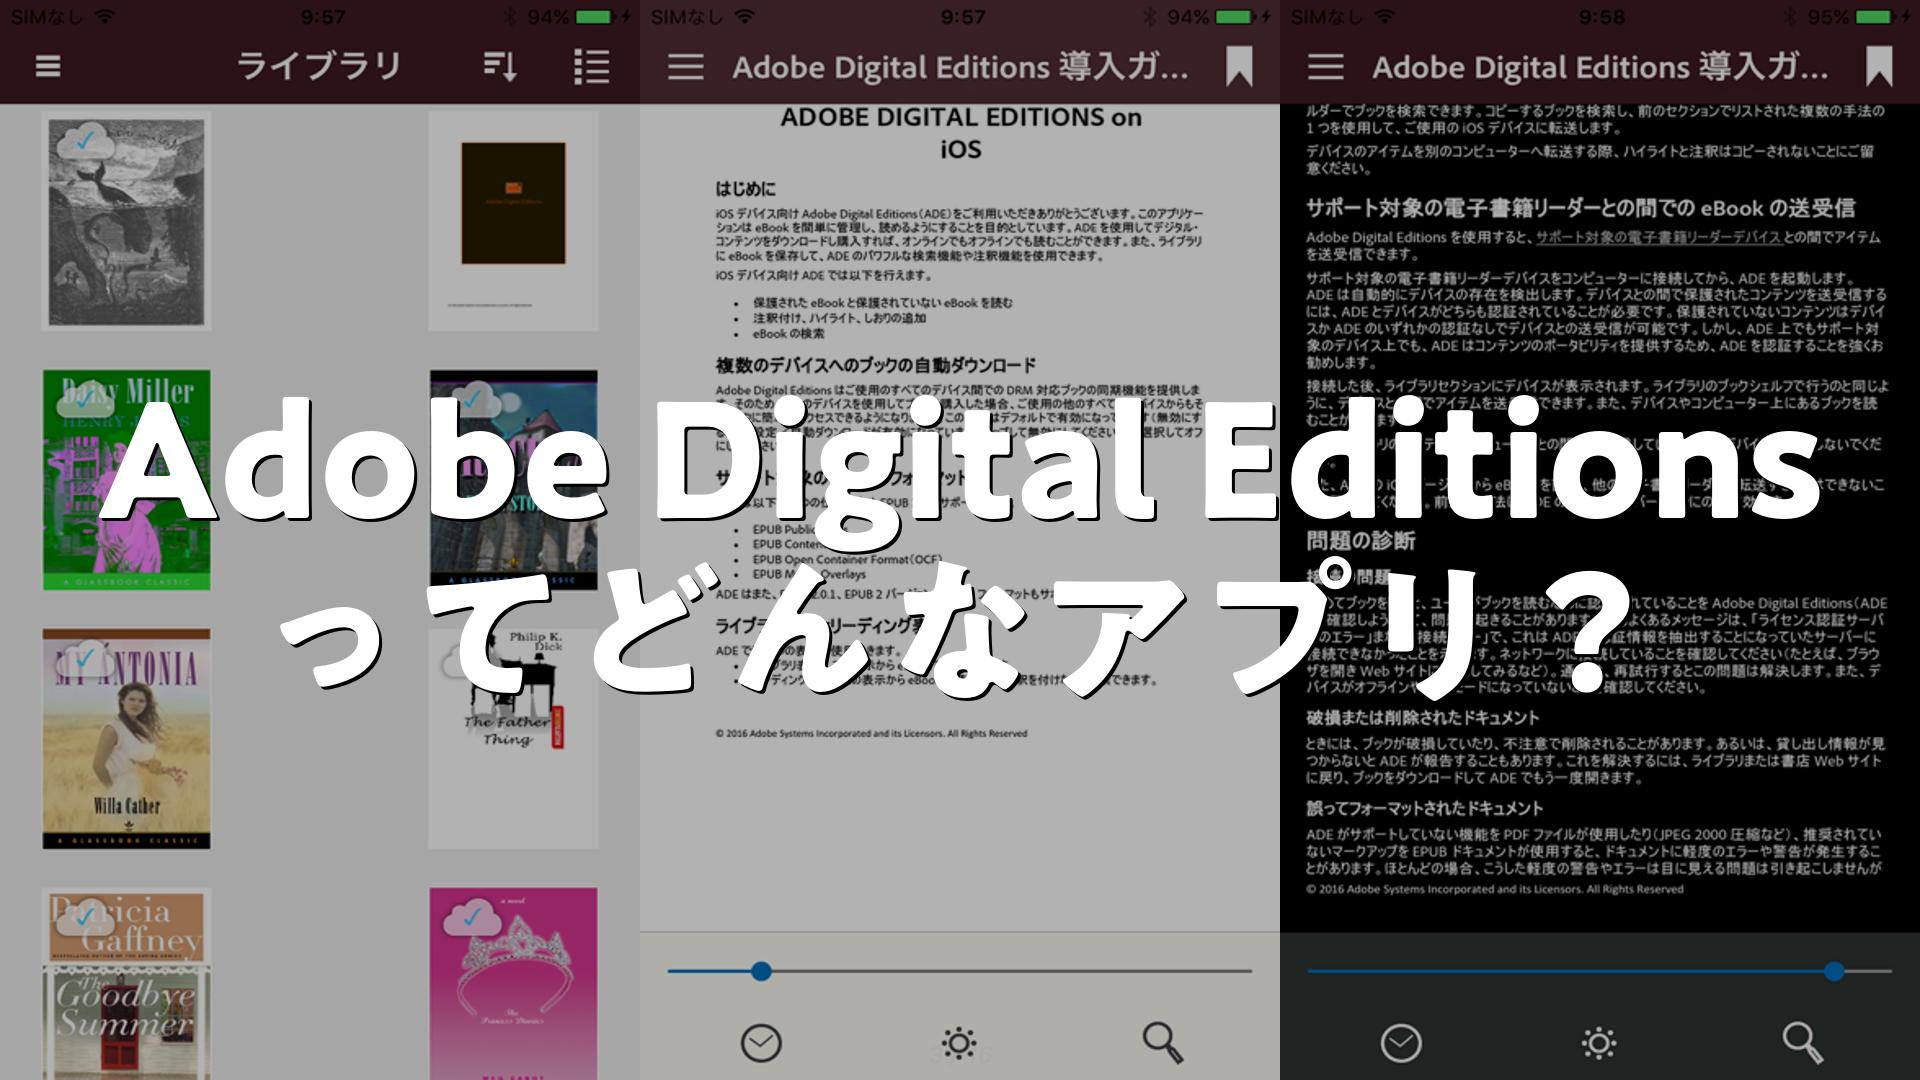Move the page slider in the dark reader
The width and height of the screenshot is (1920, 1080).
tap(1833, 970)
